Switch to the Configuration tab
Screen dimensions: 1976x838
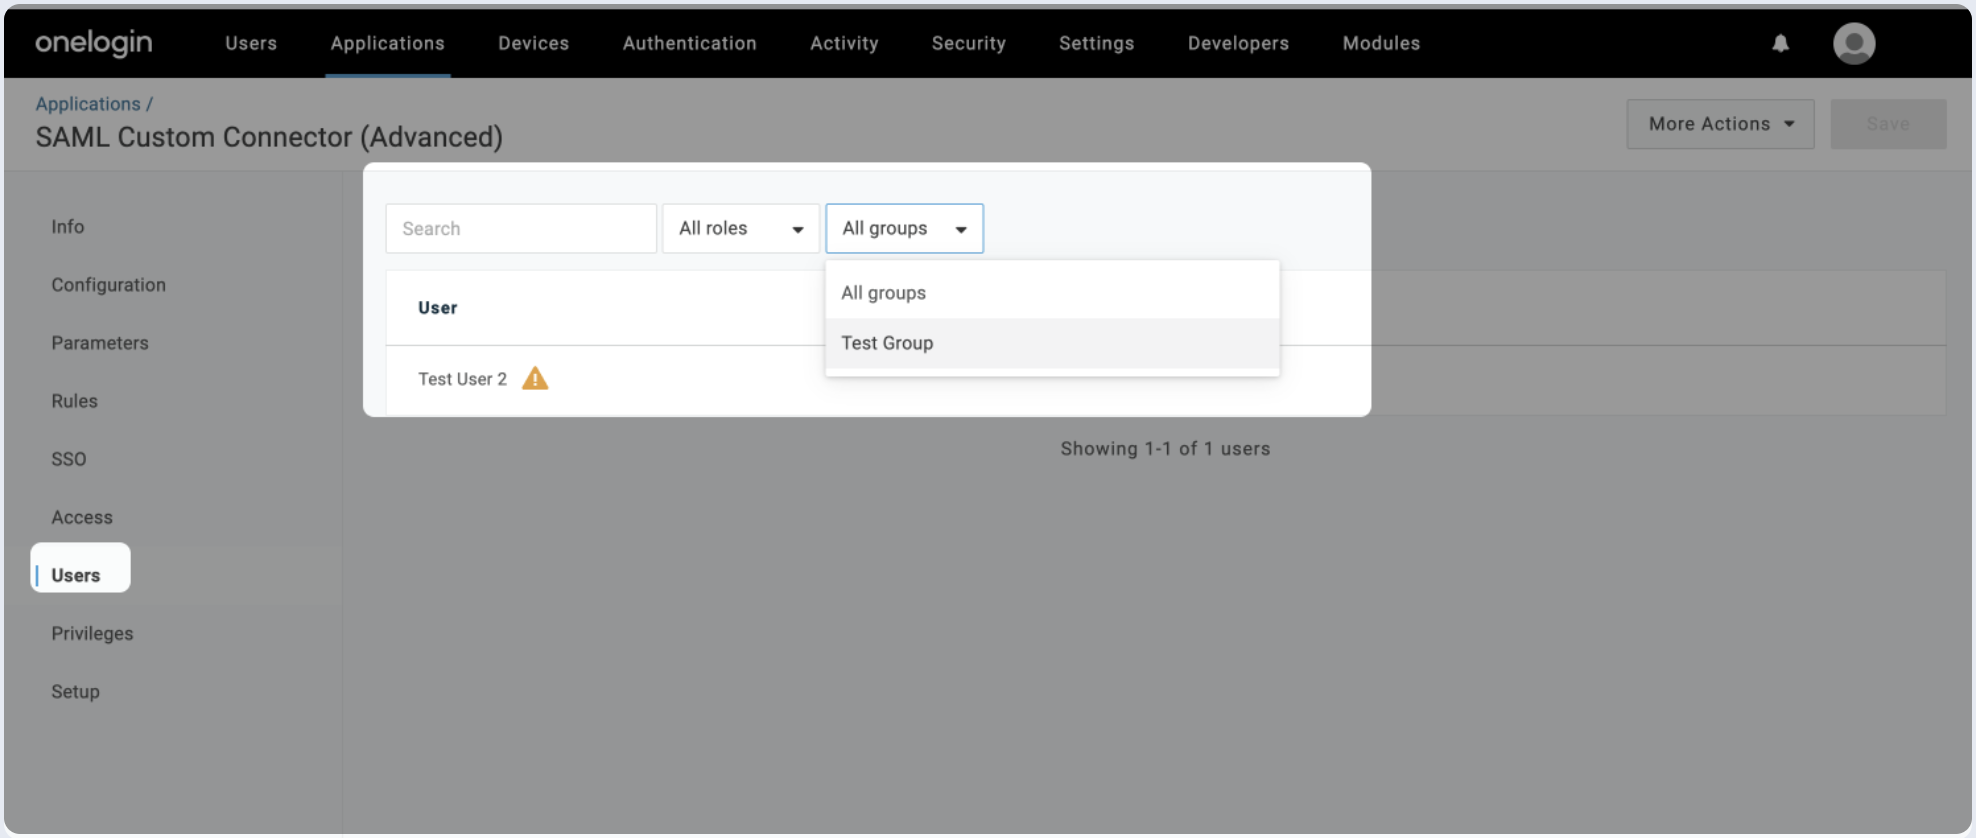click(x=108, y=285)
